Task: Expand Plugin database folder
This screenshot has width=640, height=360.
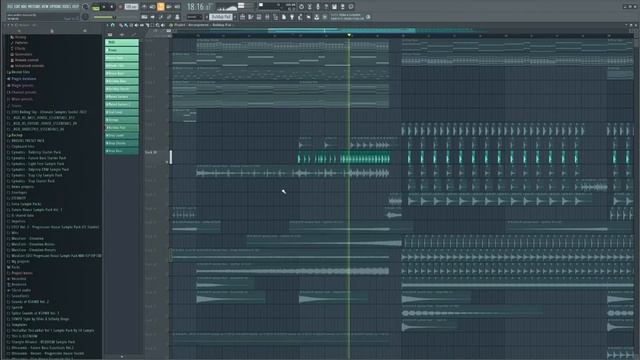Action: (x=24, y=79)
